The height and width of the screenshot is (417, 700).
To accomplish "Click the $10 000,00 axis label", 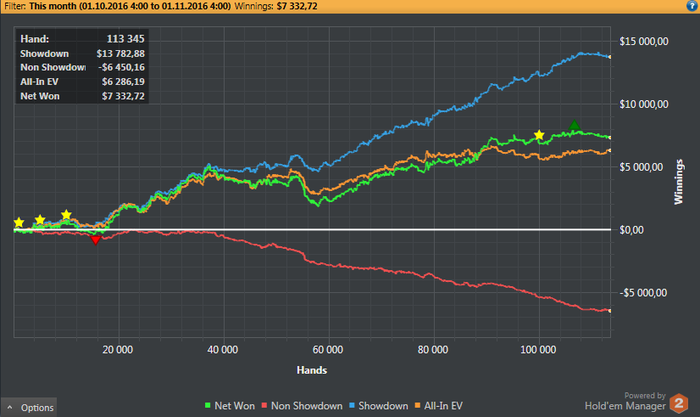I will (x=644, y=104).
